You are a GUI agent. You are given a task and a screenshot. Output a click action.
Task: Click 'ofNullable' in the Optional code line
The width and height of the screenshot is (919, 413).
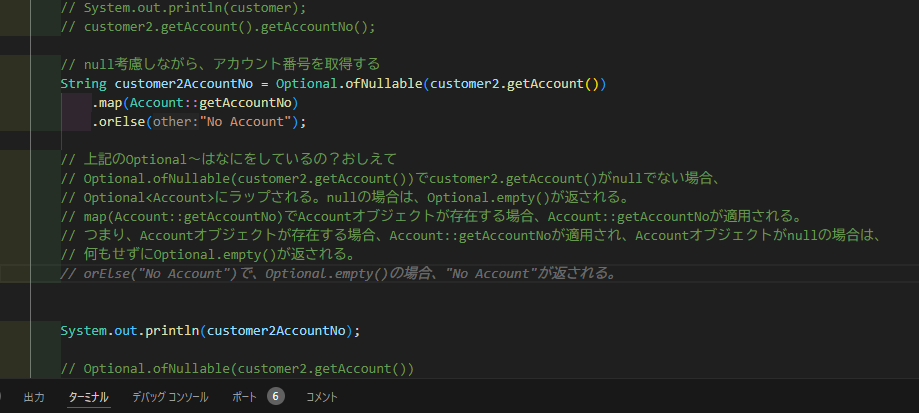(383, 84)
